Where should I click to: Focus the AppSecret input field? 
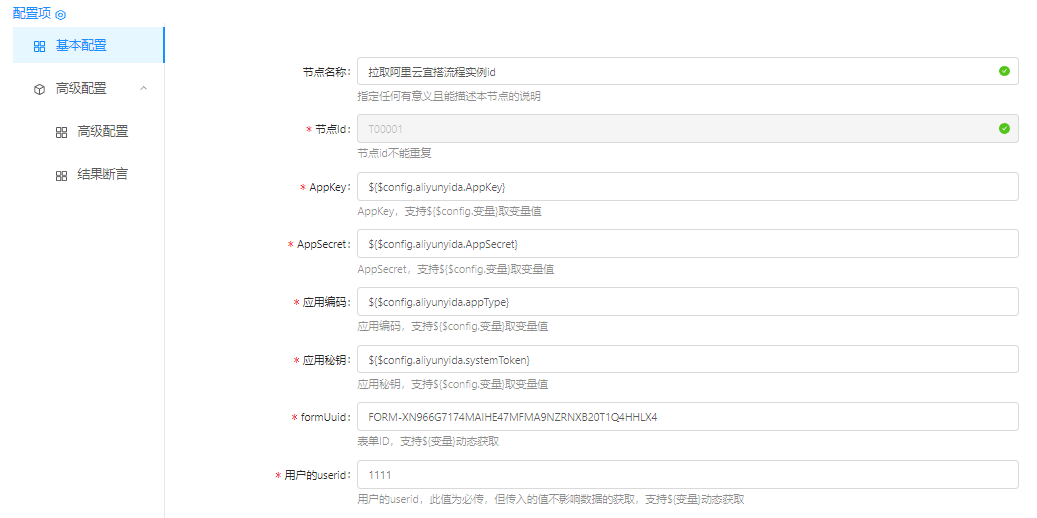687,244
